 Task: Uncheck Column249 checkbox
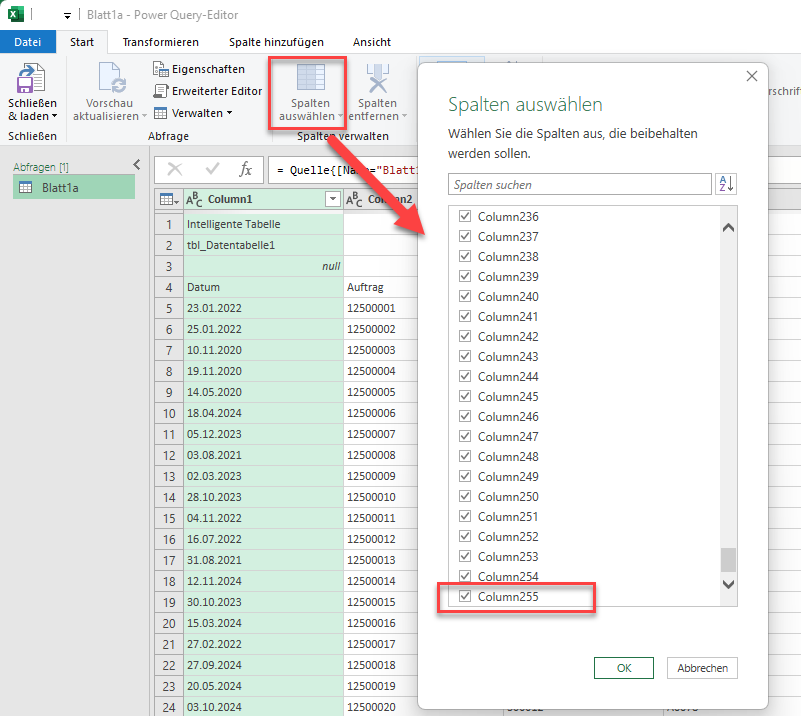(x=465, y=476)
